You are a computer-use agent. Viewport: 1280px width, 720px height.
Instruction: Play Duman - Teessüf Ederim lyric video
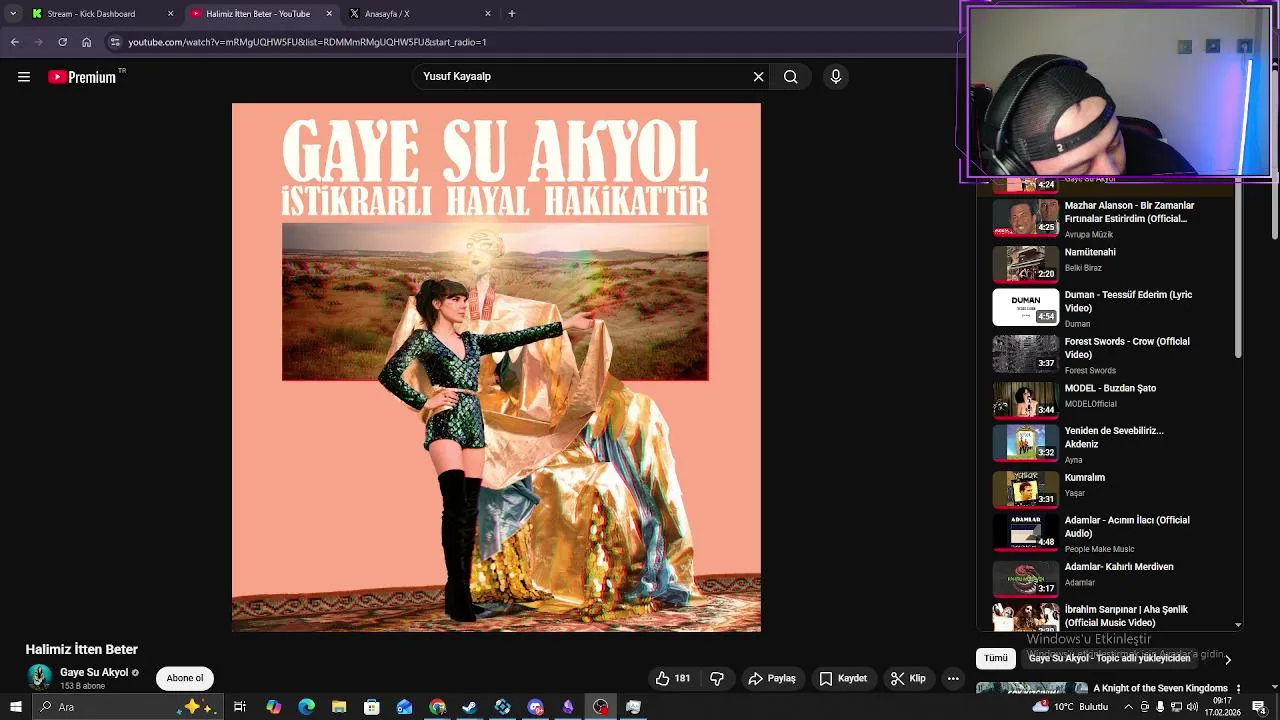pyautogui.click(x=1110, y=308)
